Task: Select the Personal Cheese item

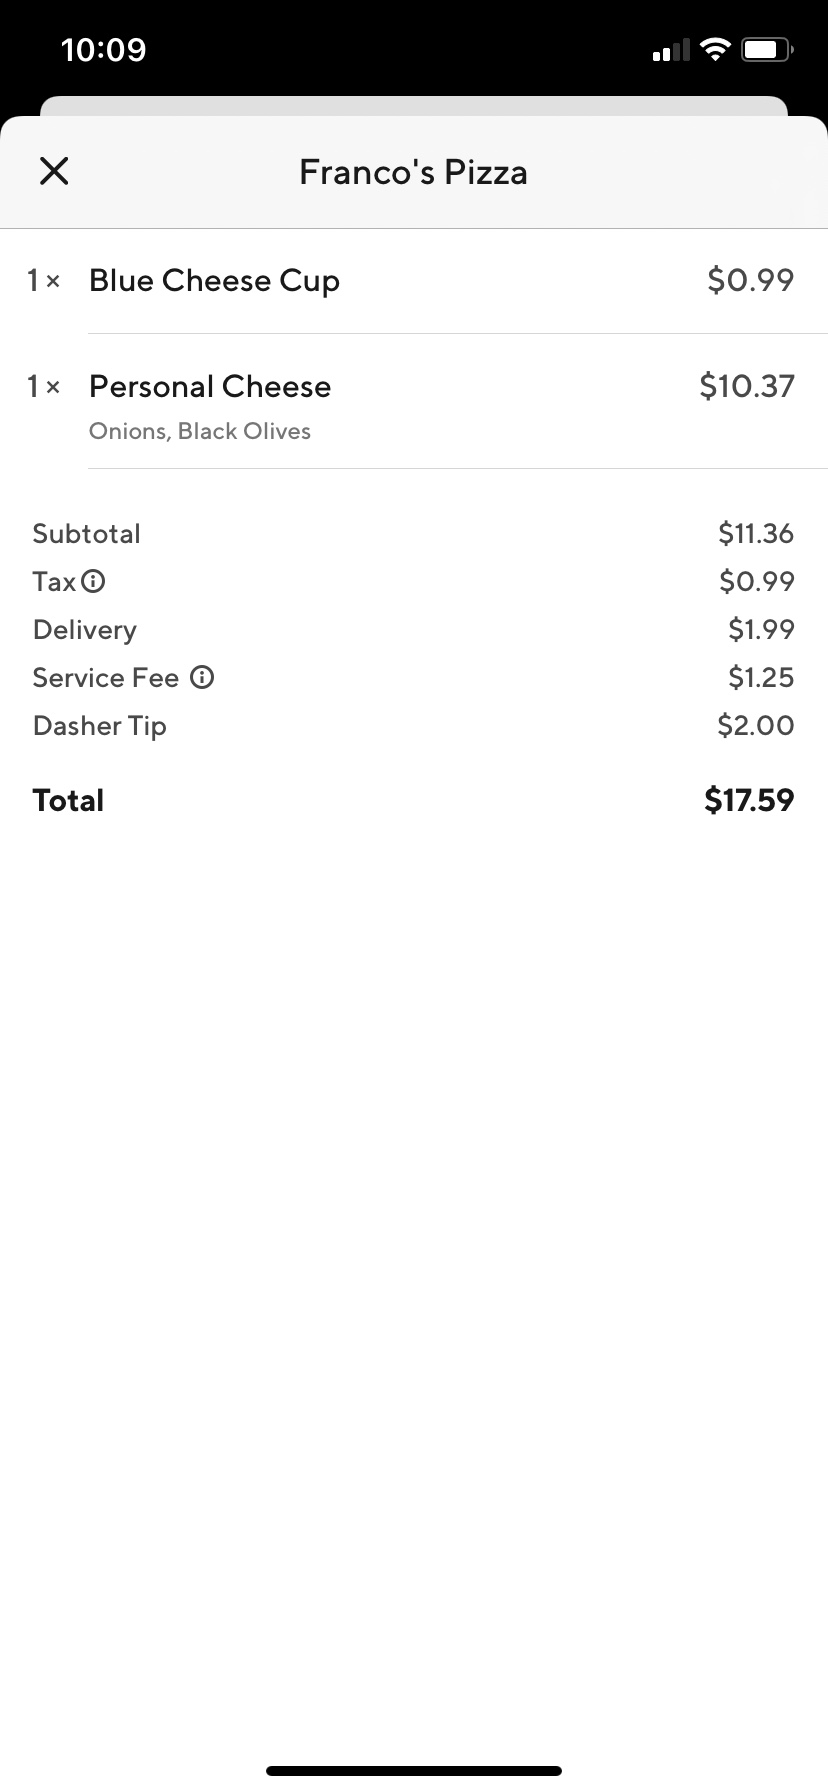Action: (210, 387)
